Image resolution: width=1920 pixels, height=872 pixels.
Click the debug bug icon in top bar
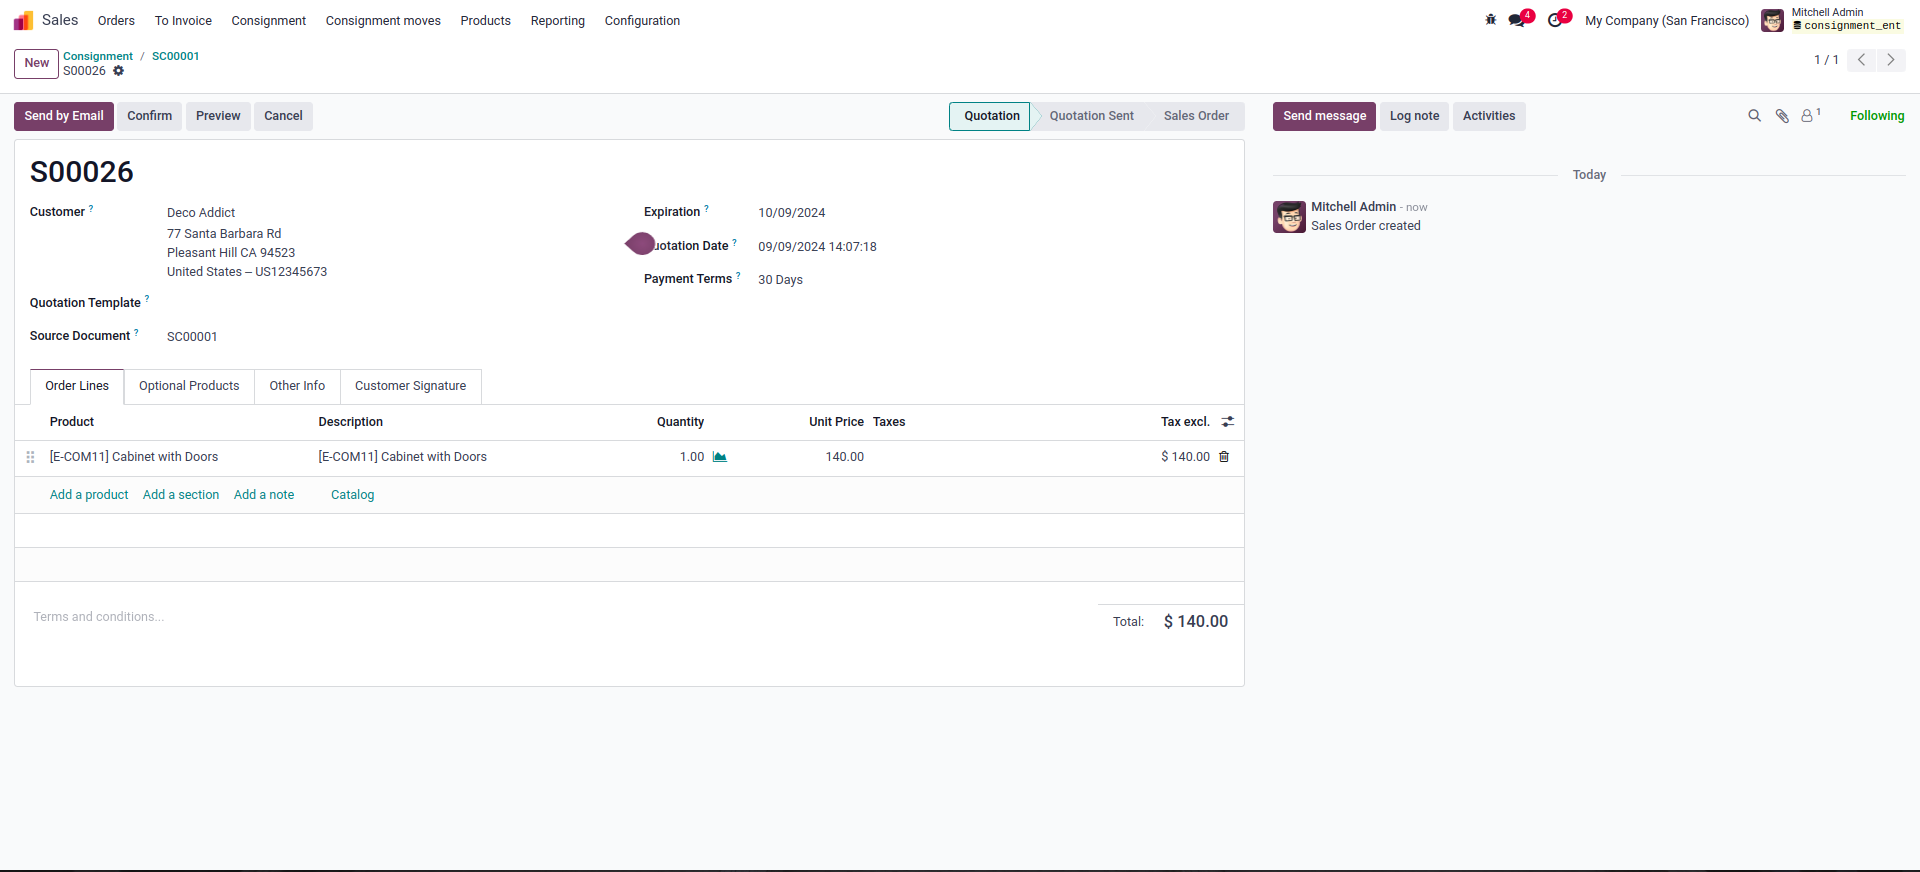tap(1490, 20)
